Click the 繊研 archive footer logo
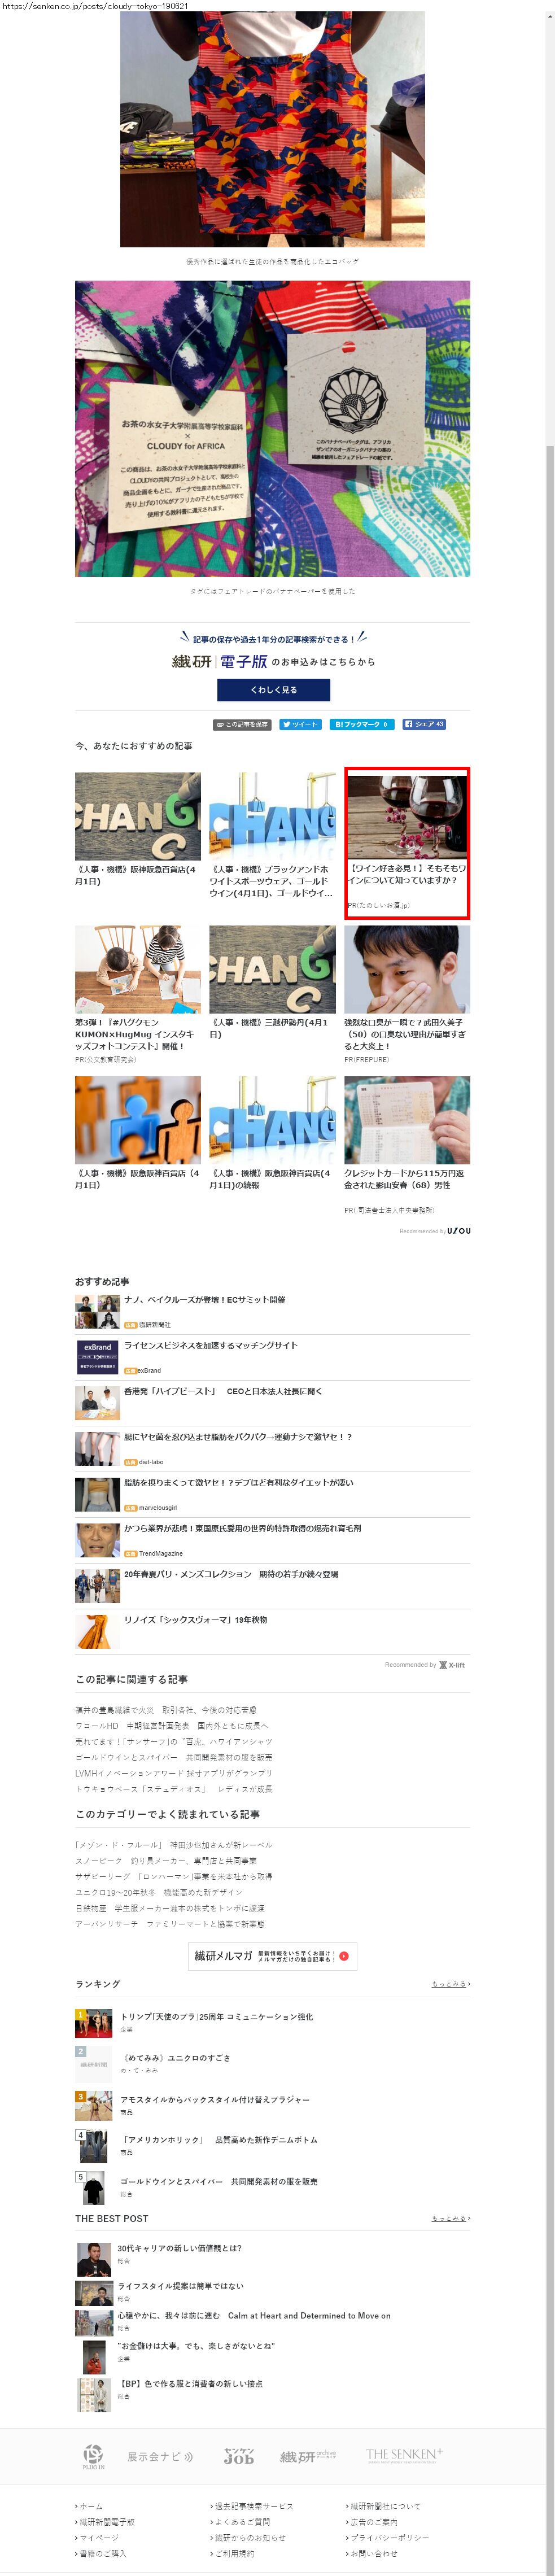Screen dimensions: 555x2576 pyautogui.click(x=307, y=2457)
